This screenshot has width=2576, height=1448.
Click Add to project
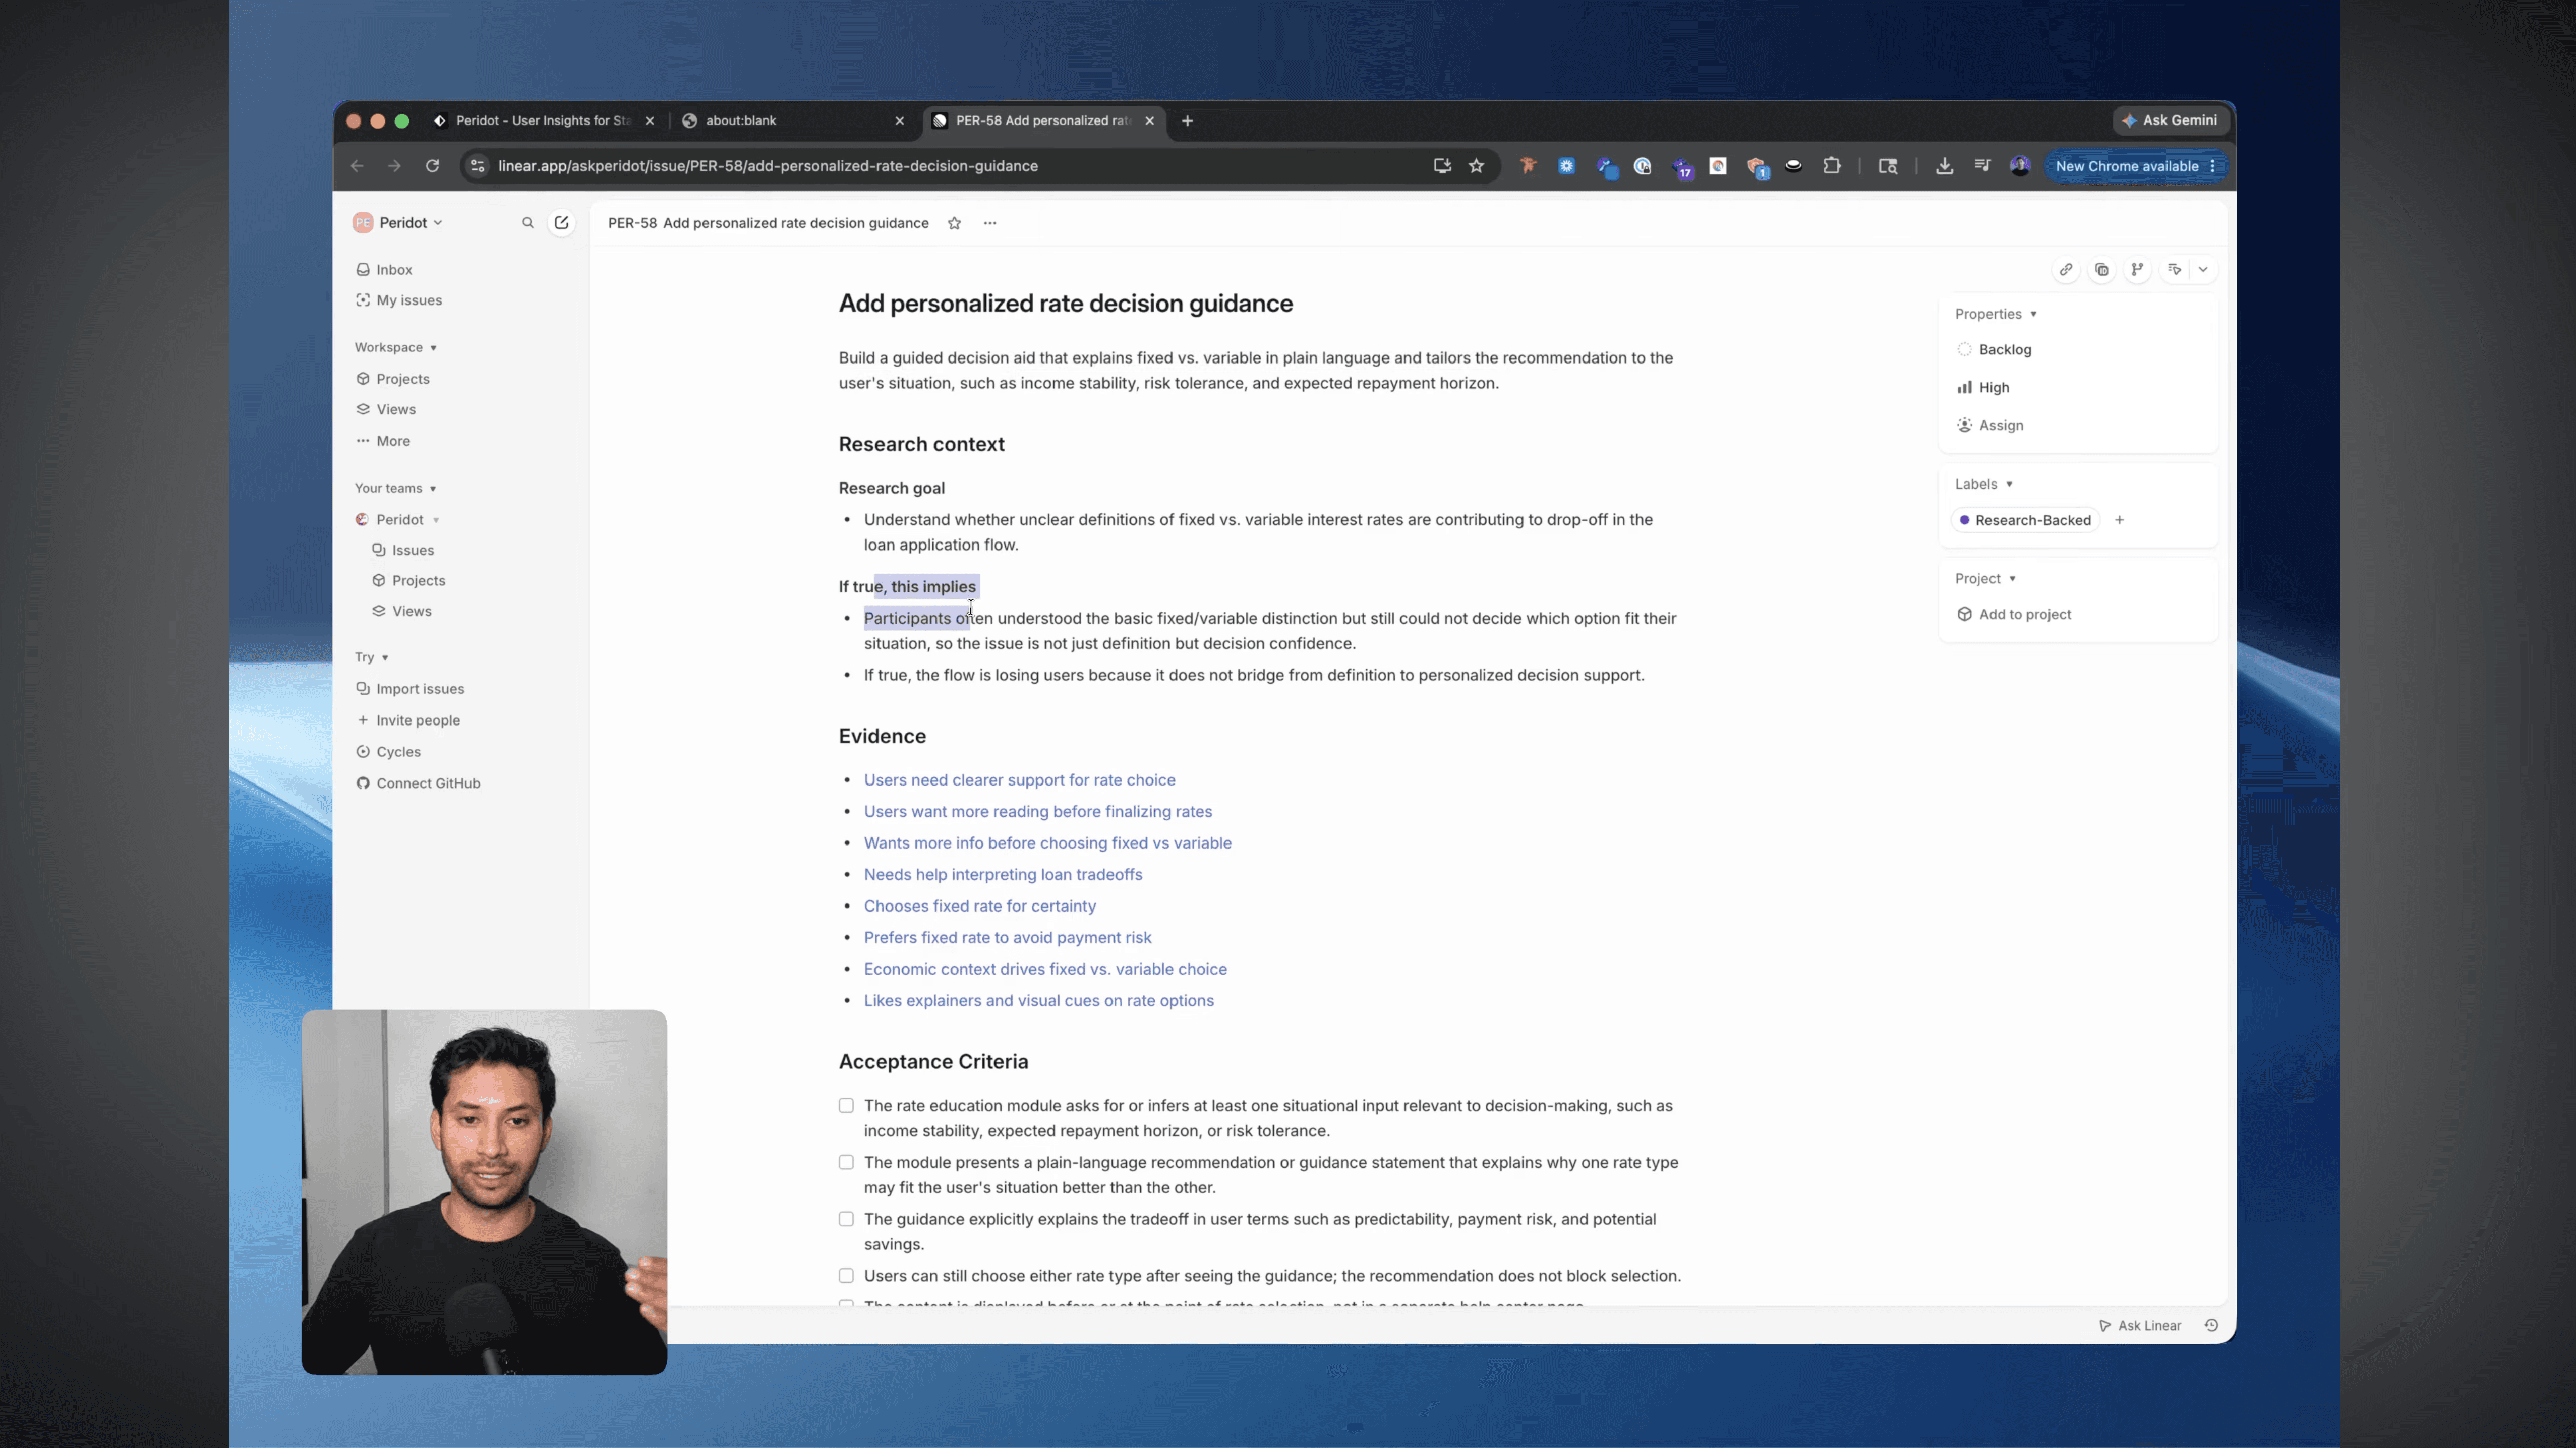[x=2014, y=614]
